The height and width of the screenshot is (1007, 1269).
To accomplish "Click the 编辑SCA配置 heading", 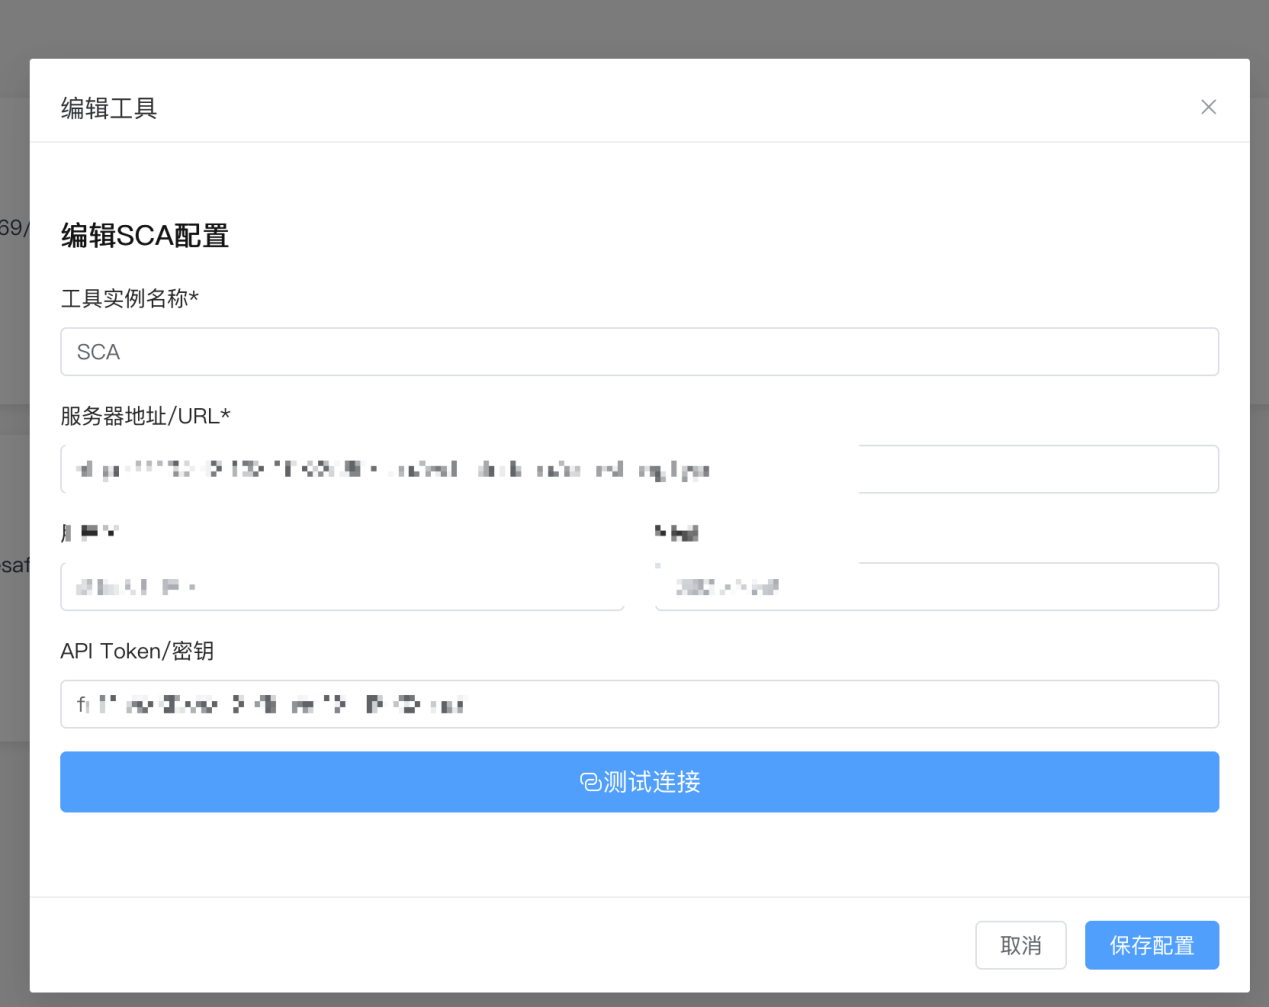I will tap(145, 236).
